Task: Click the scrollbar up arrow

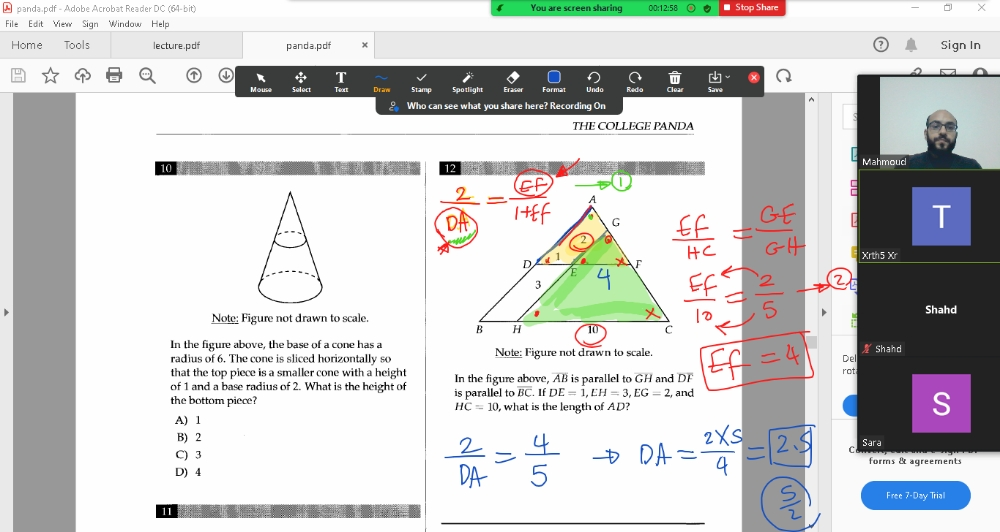Action: click(811, 100)
